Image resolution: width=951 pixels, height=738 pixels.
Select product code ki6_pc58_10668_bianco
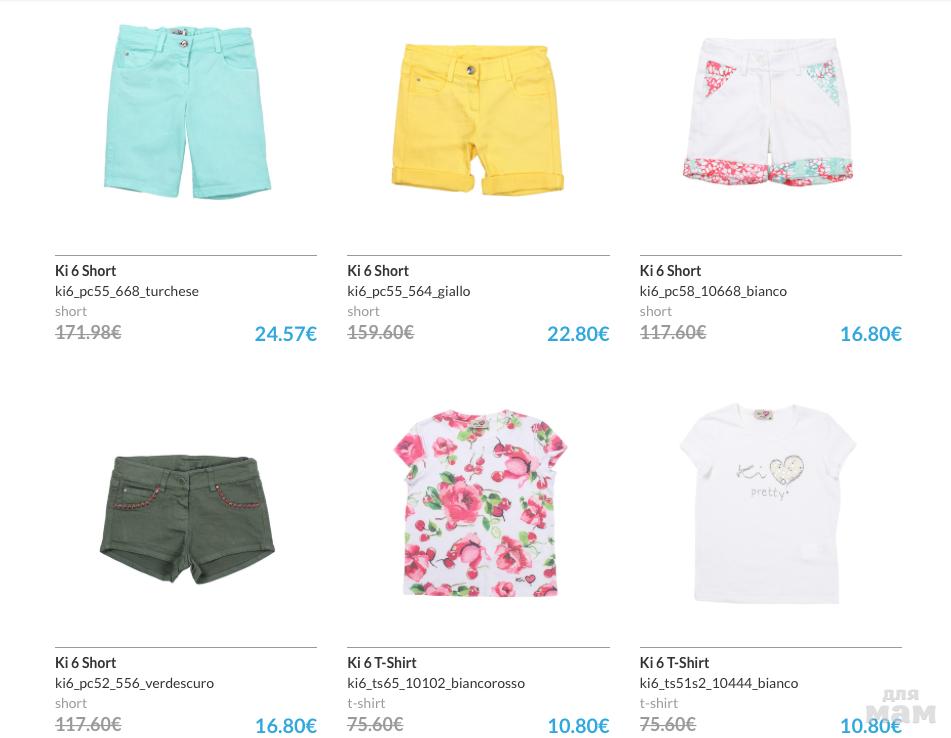(x=713, y=291)
